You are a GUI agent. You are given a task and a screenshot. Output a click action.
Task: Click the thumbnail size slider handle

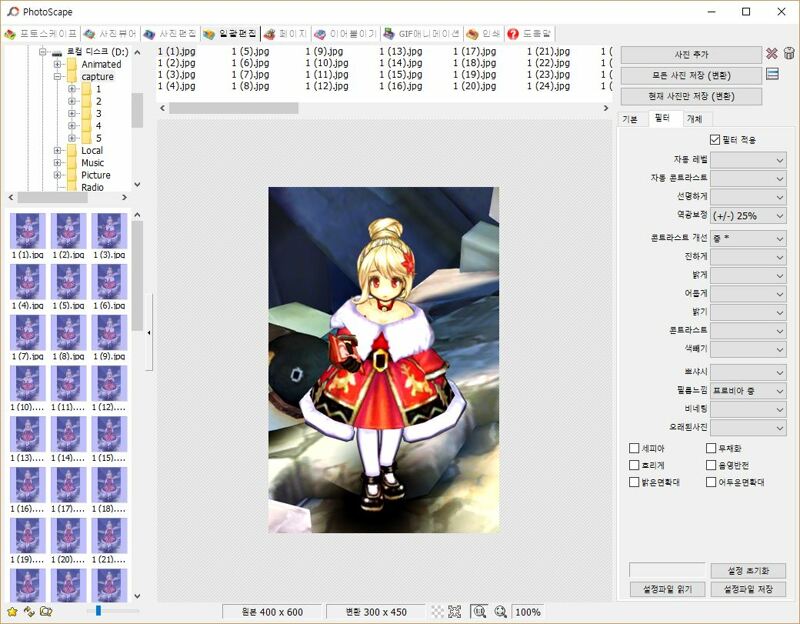tap(98, 611)
